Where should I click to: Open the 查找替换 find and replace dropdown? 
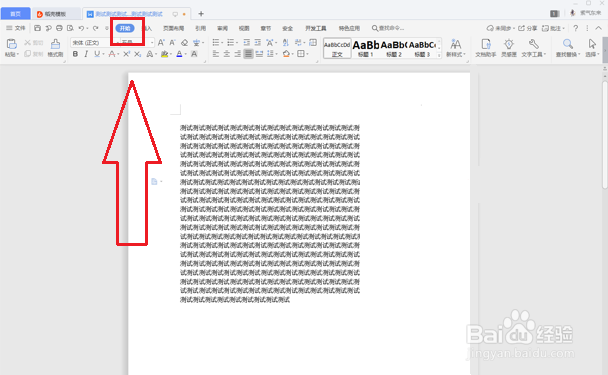(x=568, y=48)
